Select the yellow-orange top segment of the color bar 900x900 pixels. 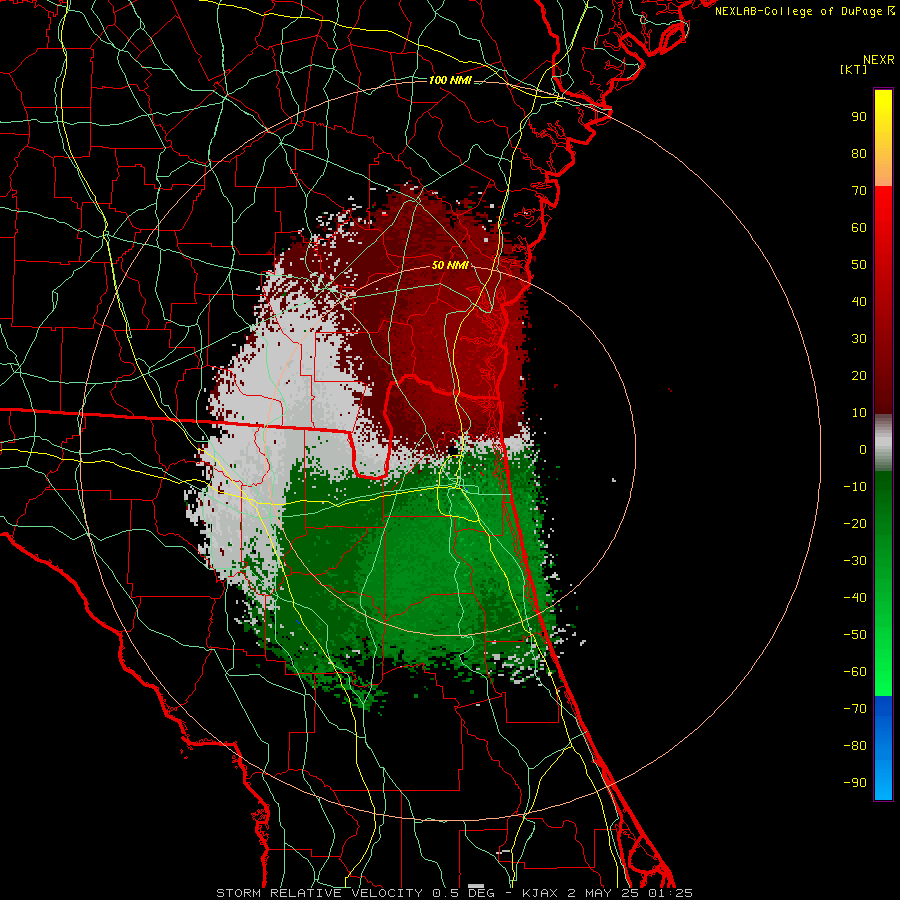[x=883, y=138]
